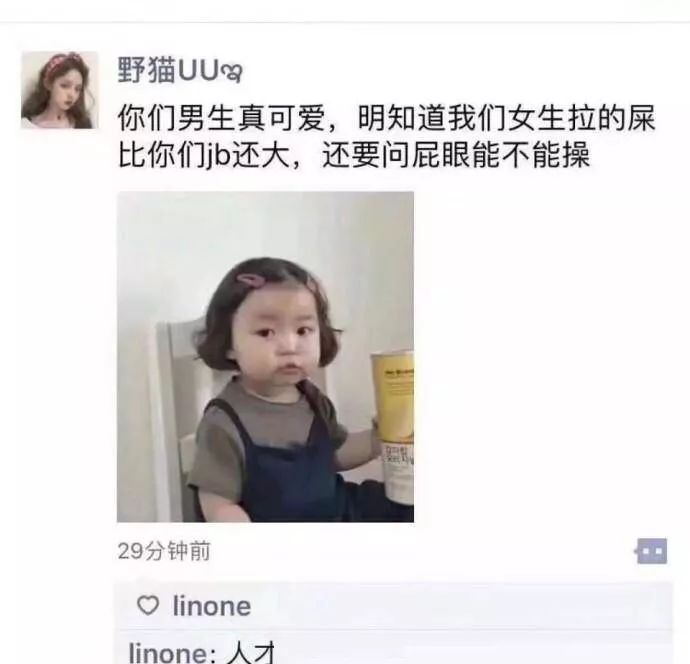The image size is (690, 664).
Task: Select the post line starting 你们男生真可爱
Action: [387, 118]
